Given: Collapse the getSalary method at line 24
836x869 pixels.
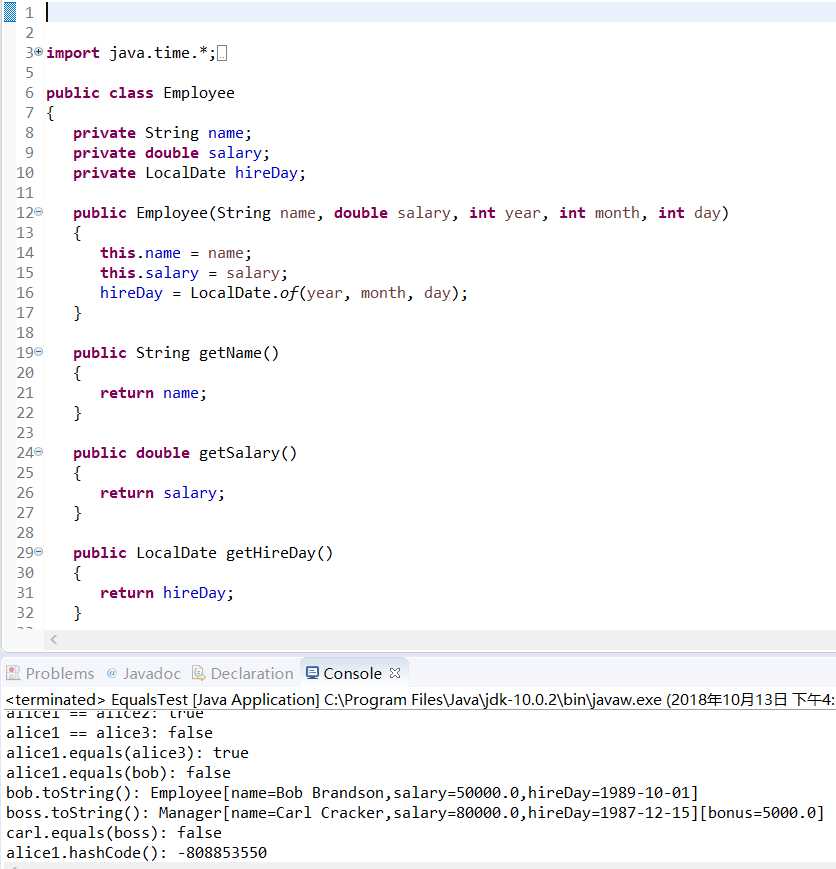Looking at the screenshot, I should 39,452.
